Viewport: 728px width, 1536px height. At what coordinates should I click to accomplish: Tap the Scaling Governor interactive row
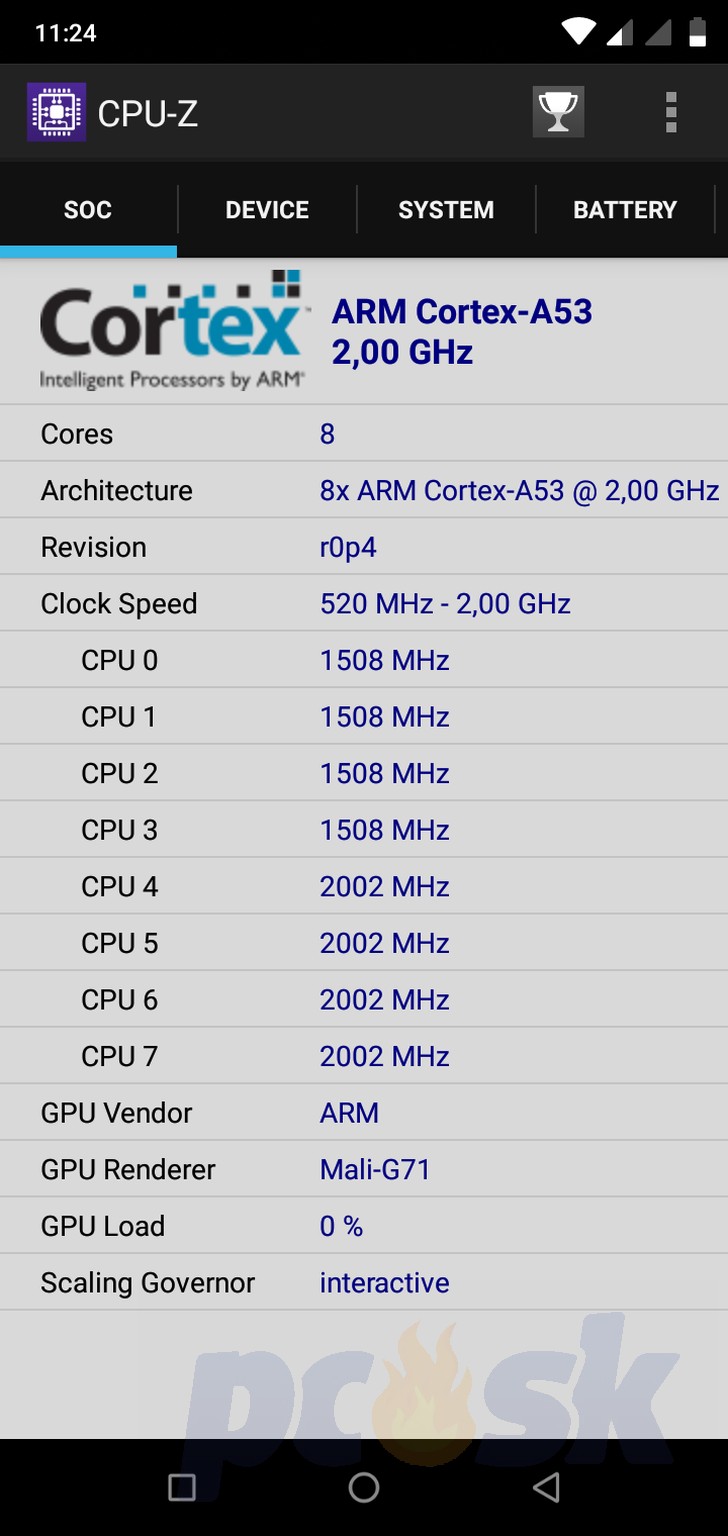coord(364,1282)
